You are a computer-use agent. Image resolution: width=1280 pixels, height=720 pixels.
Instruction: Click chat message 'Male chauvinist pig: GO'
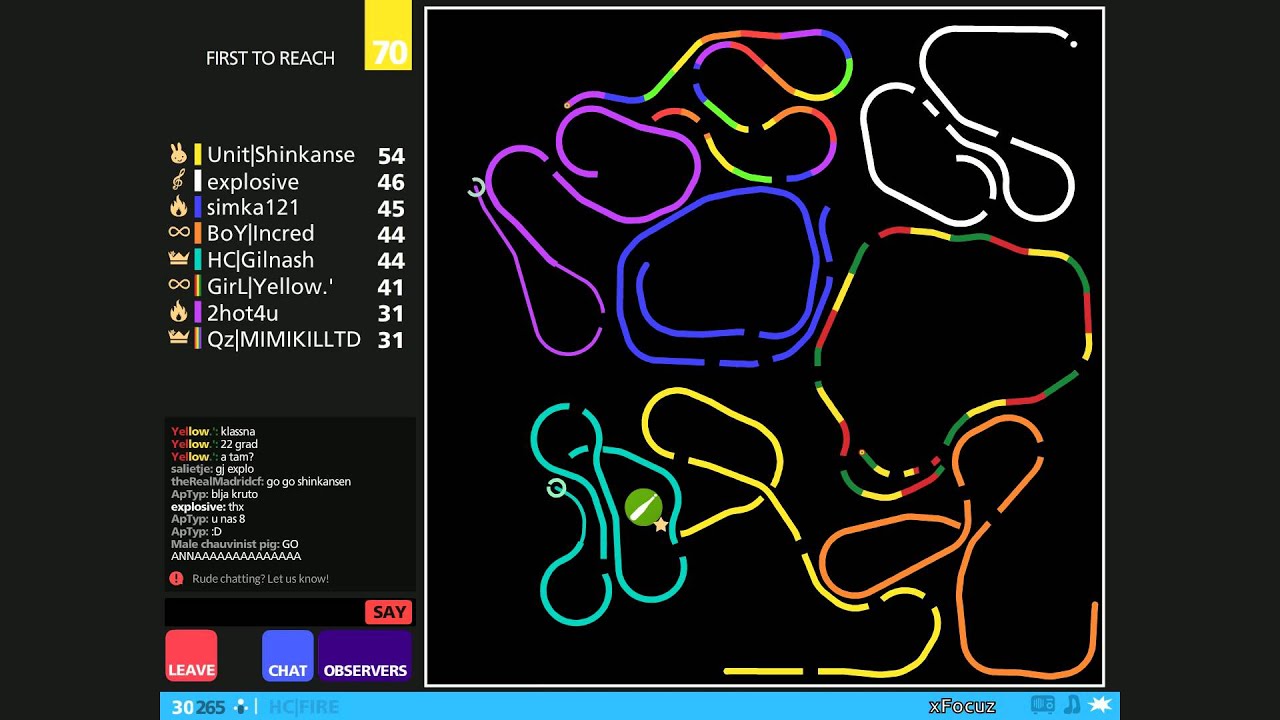[235, 544]
